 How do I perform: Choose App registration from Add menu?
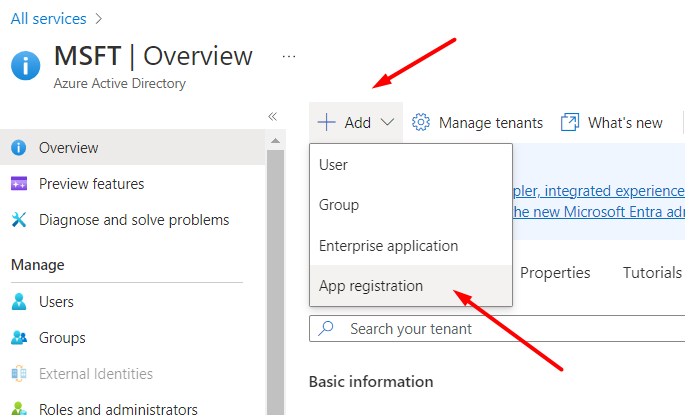411,286
